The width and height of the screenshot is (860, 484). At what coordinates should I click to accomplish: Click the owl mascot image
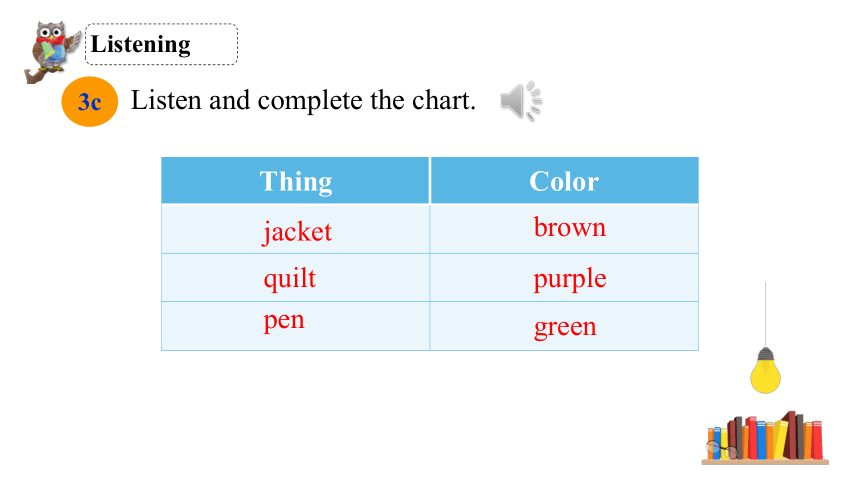coord(52,52)
